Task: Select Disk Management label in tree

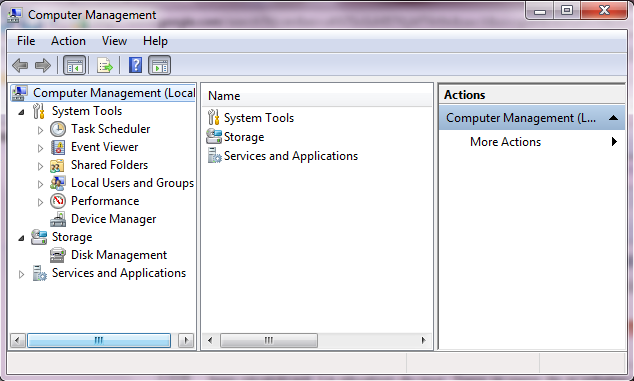Action: pyautogui.click(x=119, y=255)
